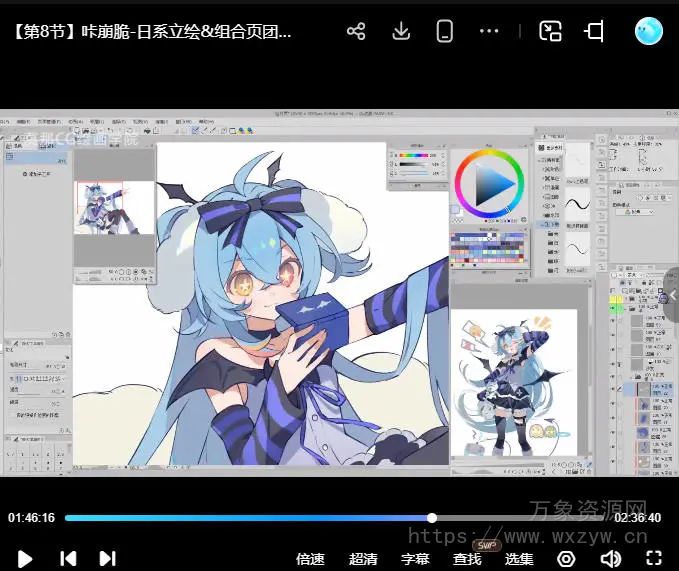Screen dimensions: 679x571
Task: Expand the side panel arrow at right edge
Action: (672, 295)
